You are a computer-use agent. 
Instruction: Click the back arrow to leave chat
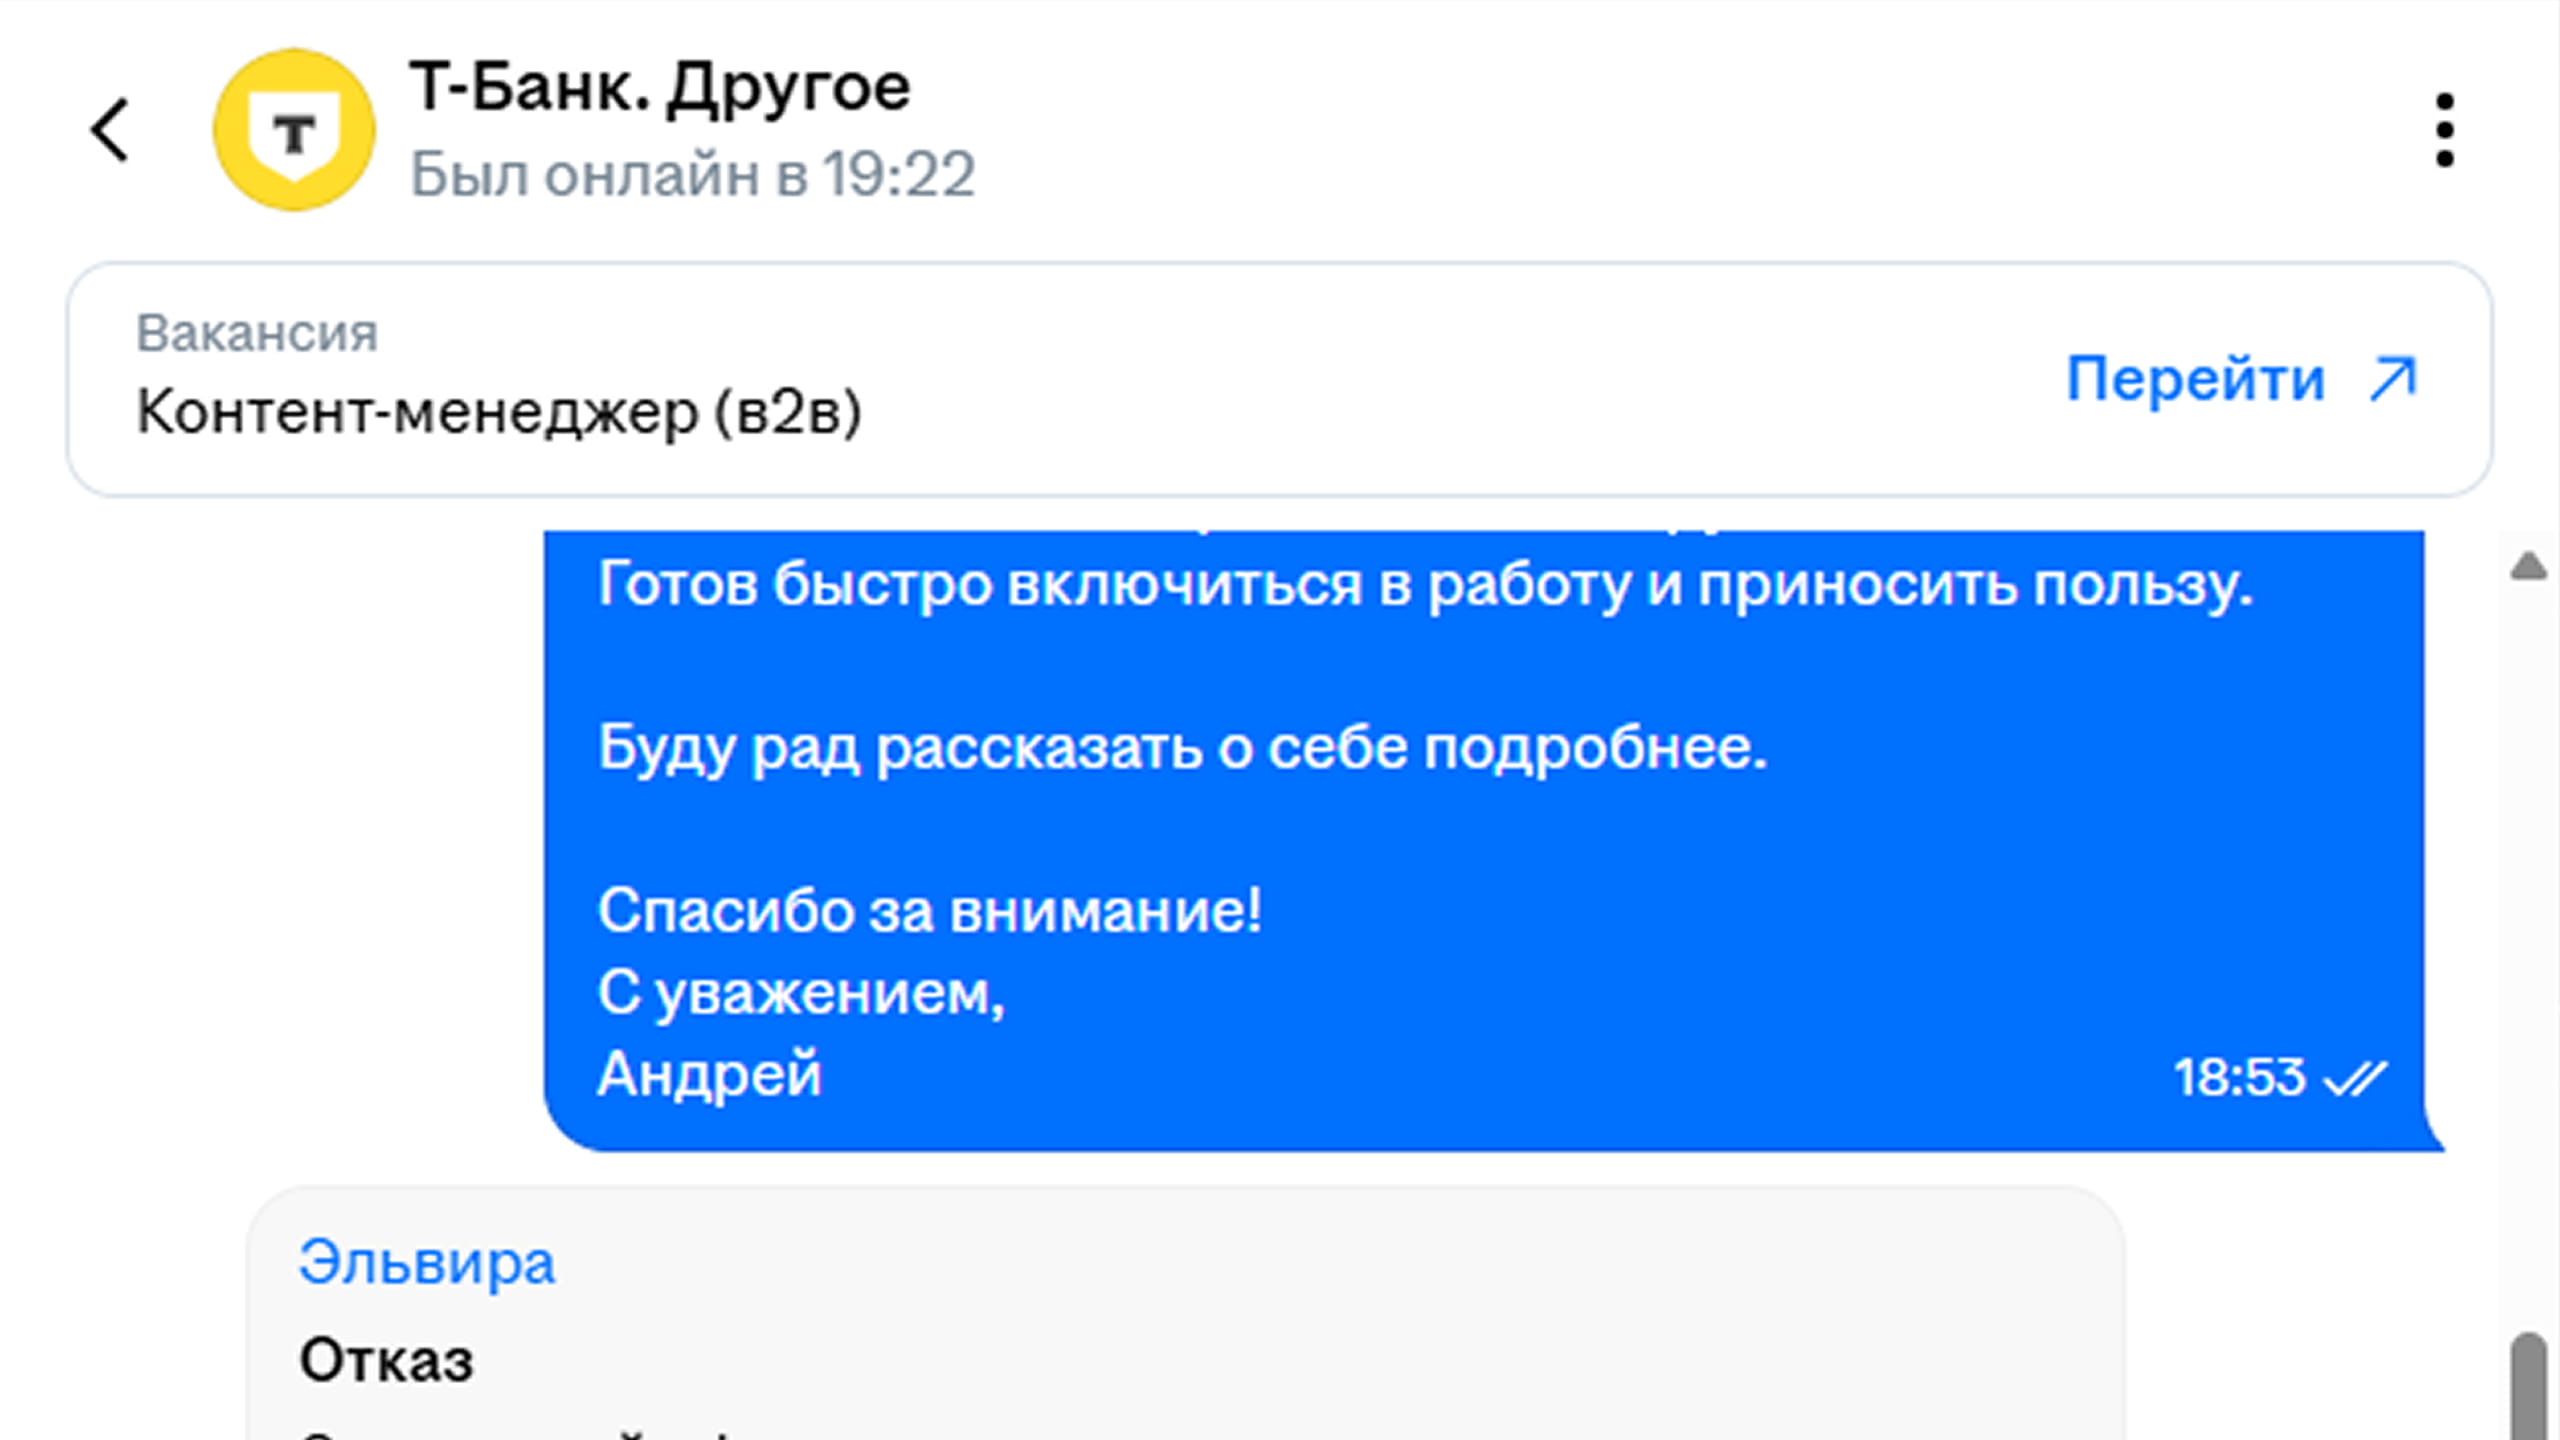[x=110, y=130]
